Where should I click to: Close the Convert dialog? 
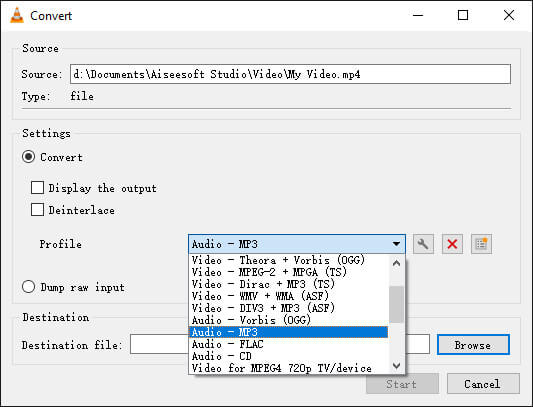click(509, 15)
